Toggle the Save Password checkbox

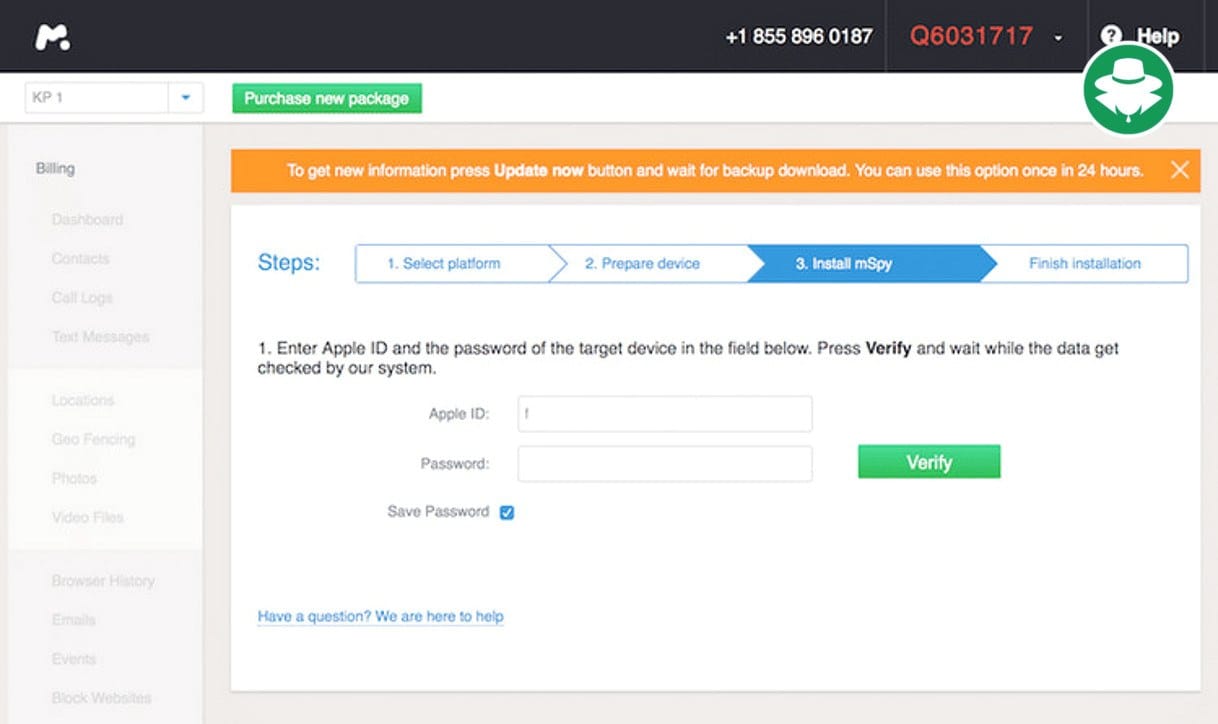pyautogui.click(x=507, y=512)
